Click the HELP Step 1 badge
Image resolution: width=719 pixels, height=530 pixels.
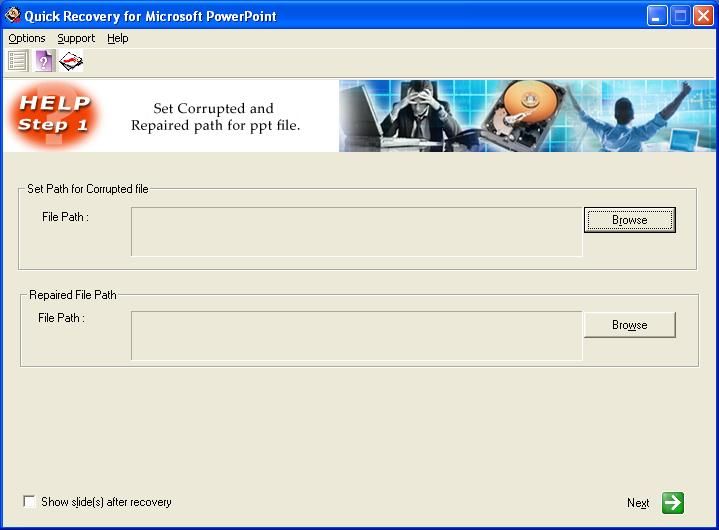pos(55,116)
